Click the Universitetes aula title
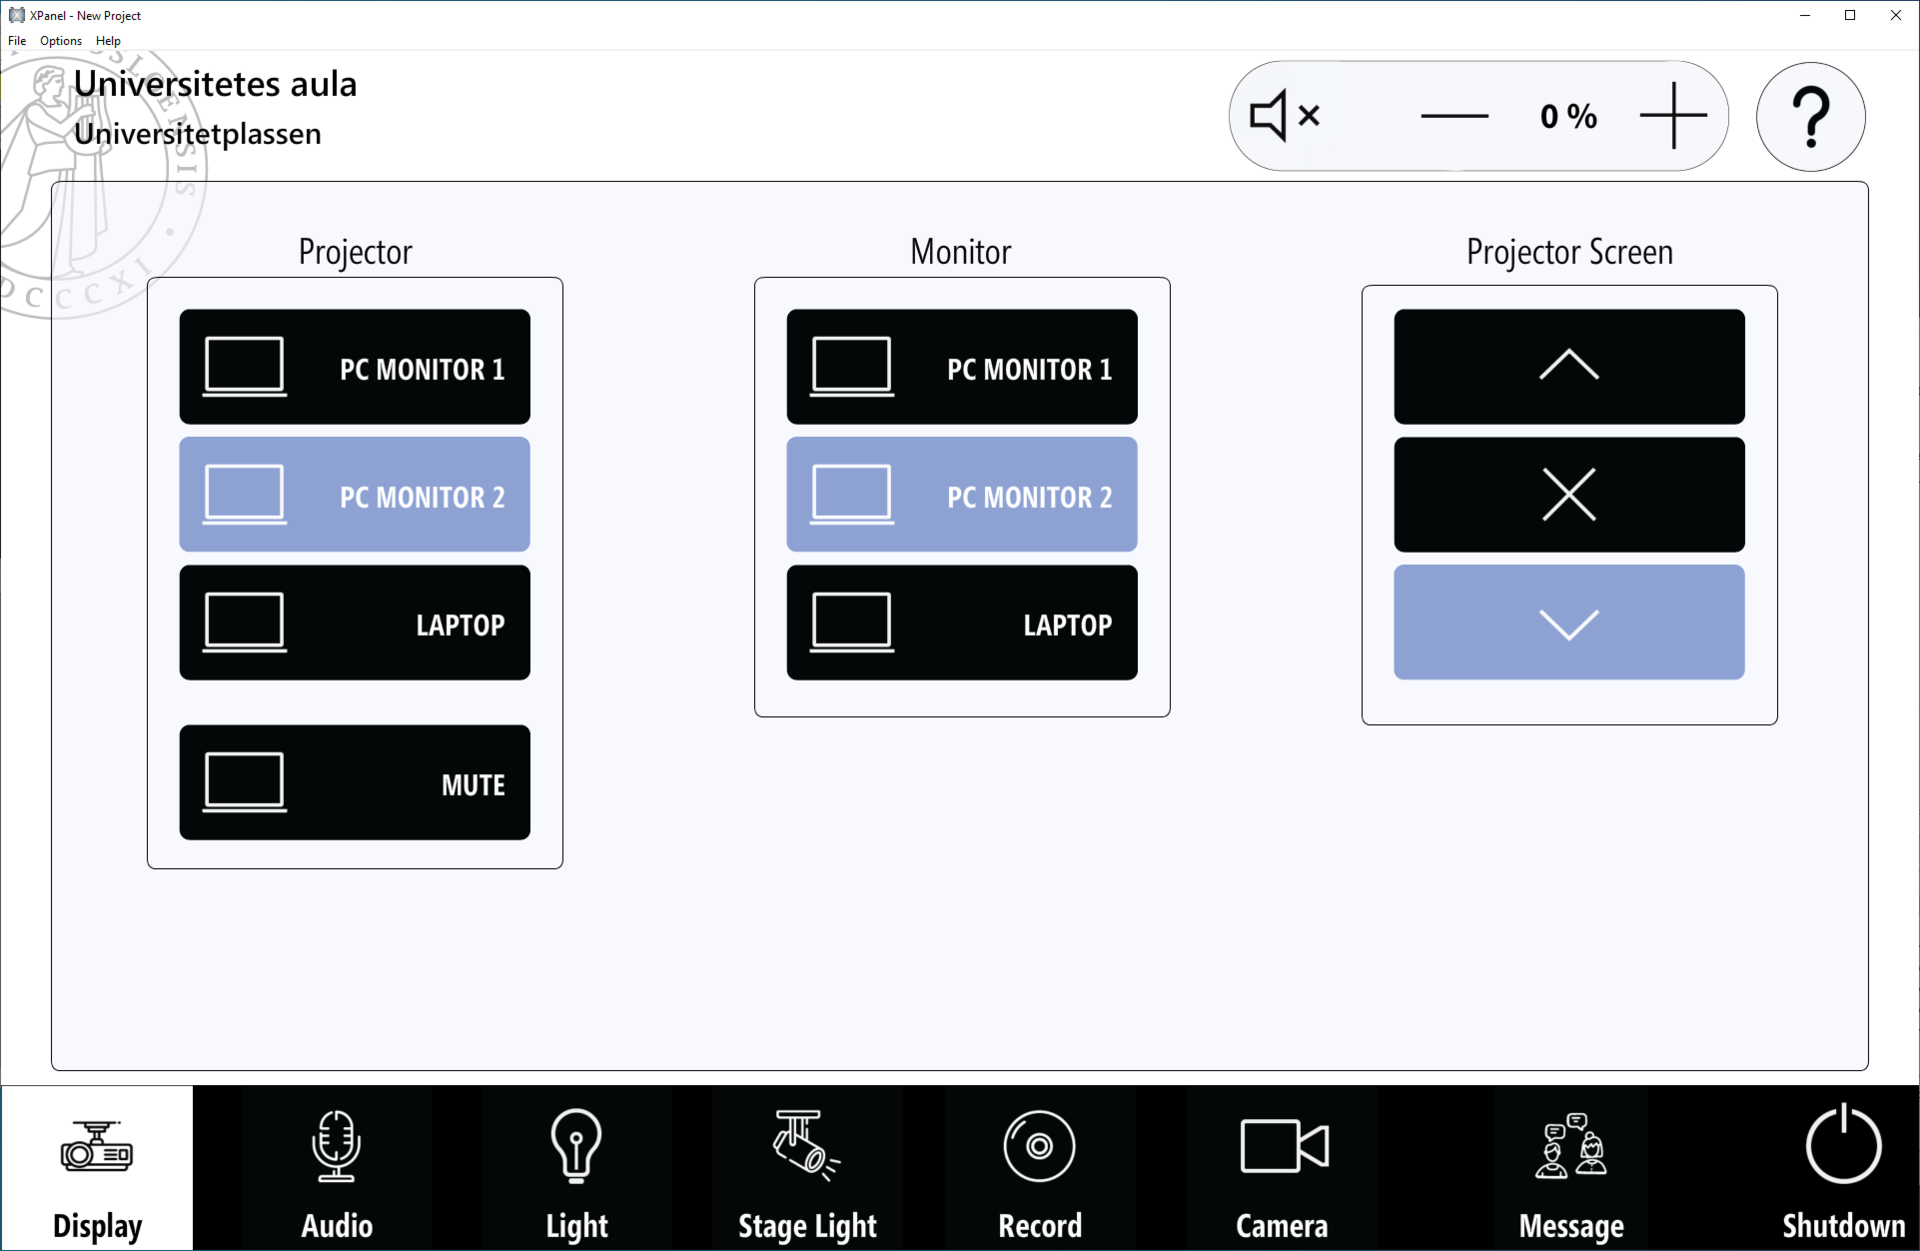Viewport: 1920px width, 1251px height. (x=215, y=84)
